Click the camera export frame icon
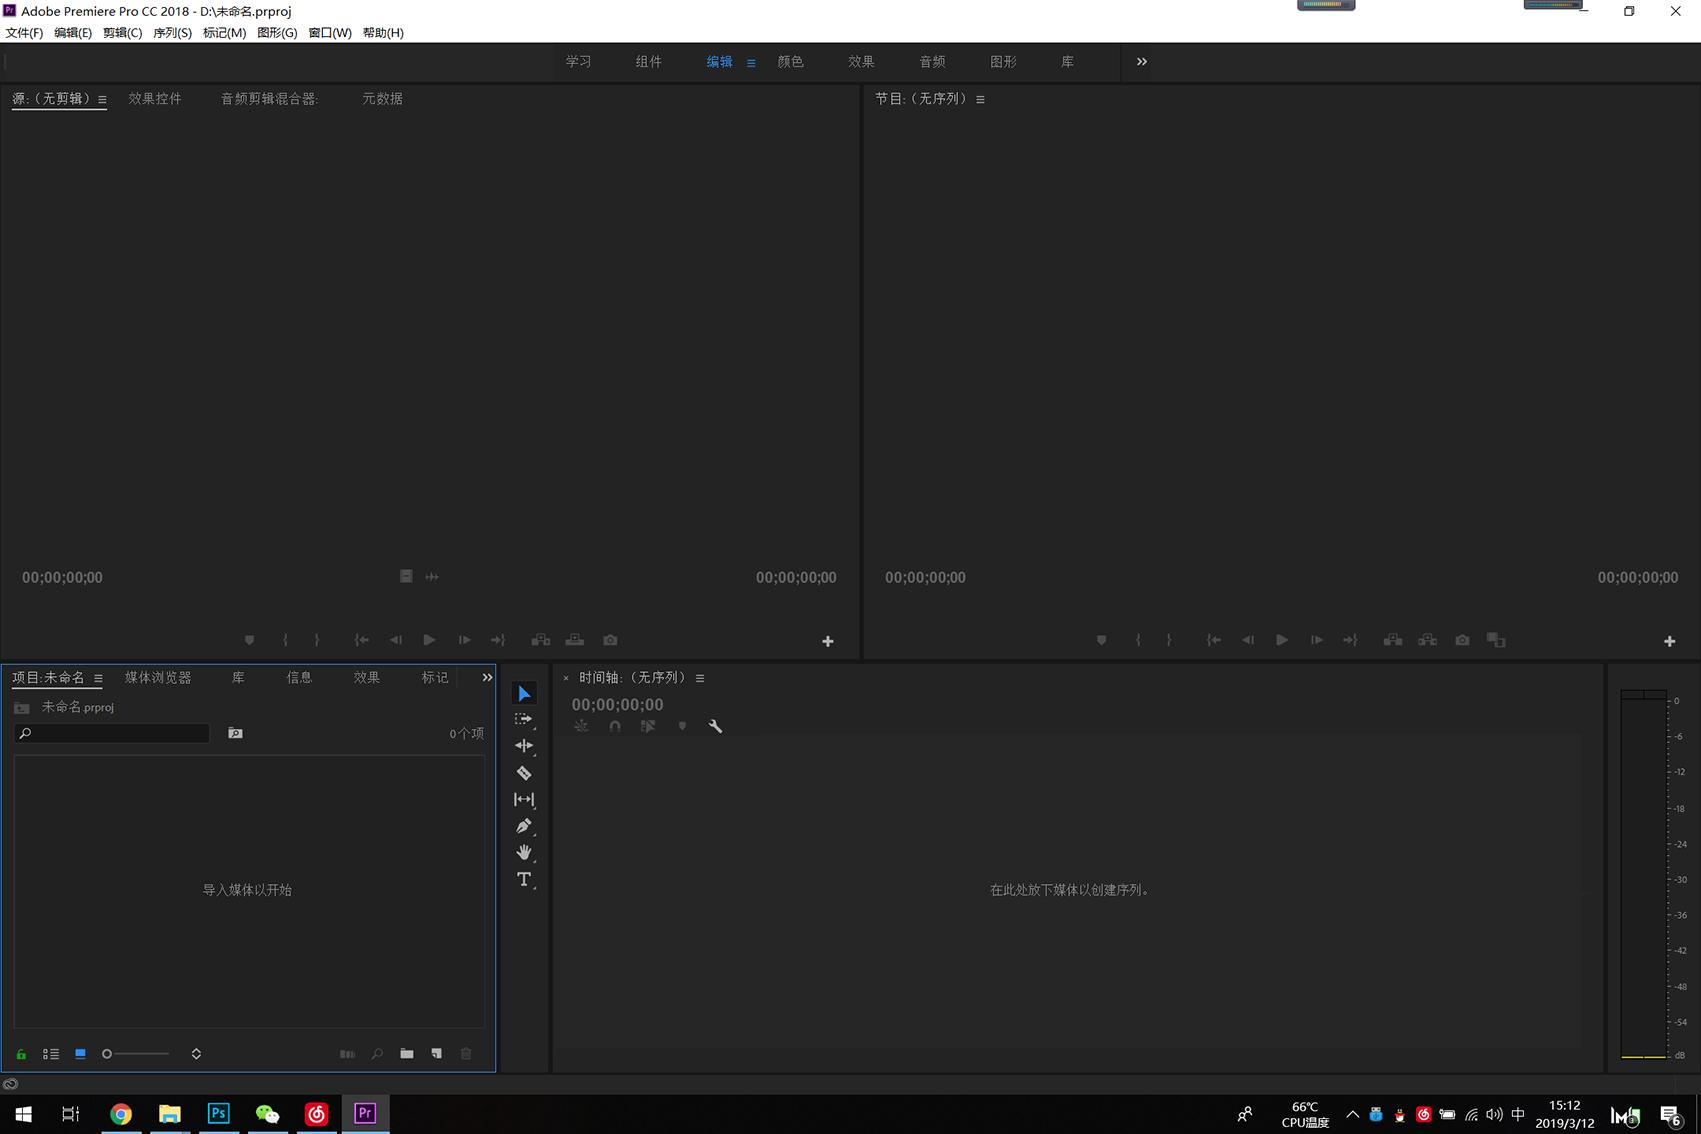1701x1134 pixels. 611,639
